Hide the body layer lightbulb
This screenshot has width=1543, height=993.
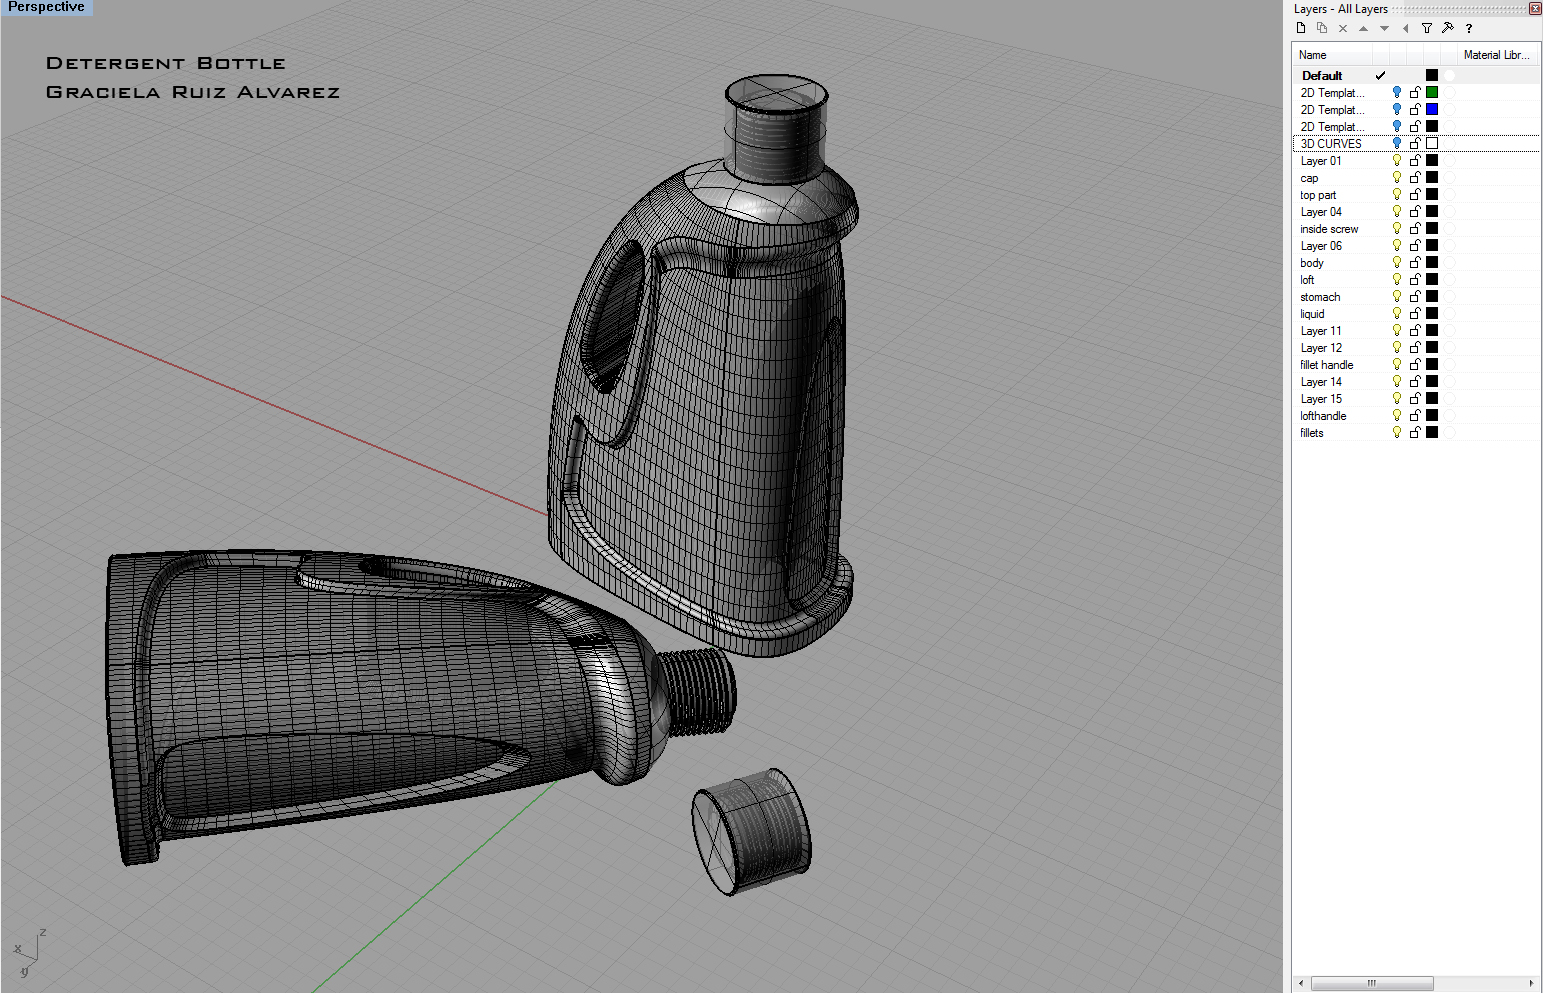click(x=1397, y=262)
